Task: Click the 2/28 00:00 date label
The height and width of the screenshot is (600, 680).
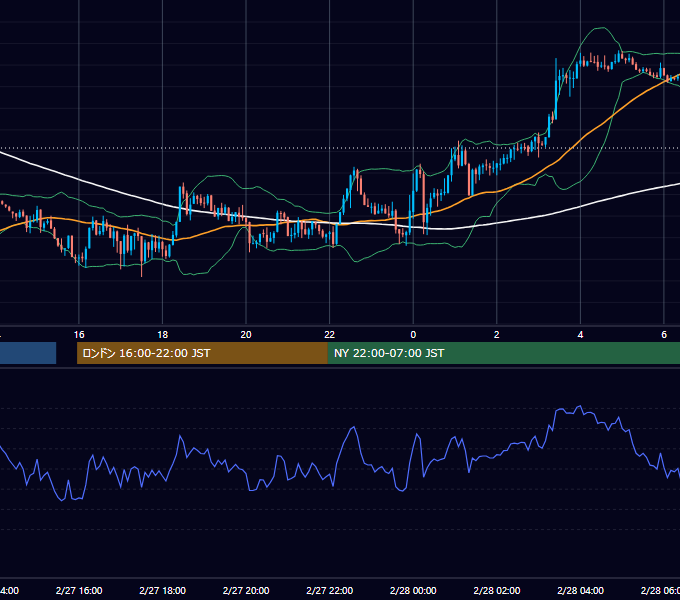Action: (x=413, y=590)
